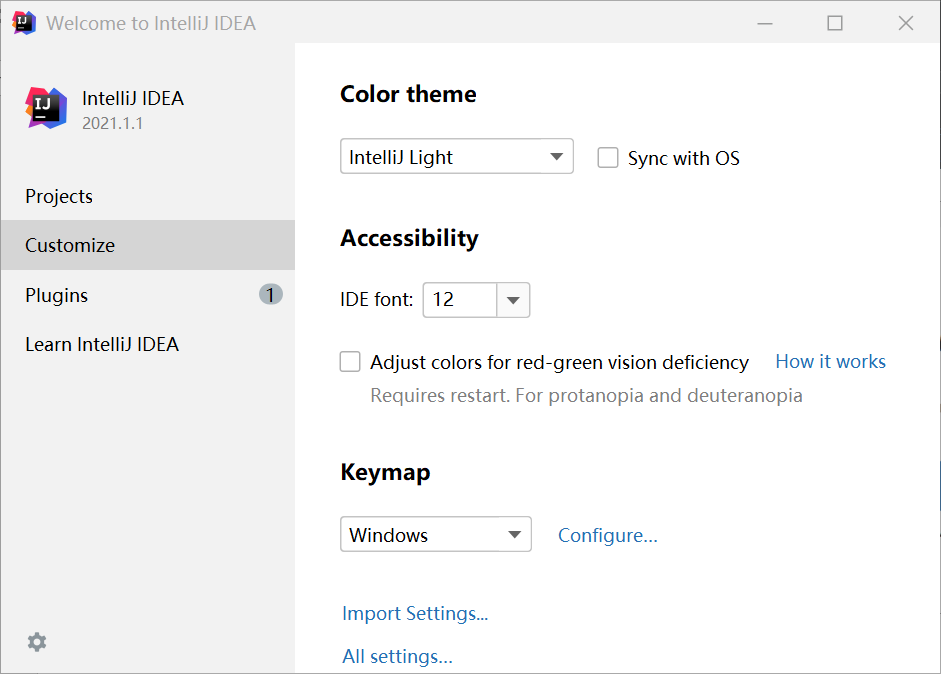Open the Color theme dropdown
The height and width of the screenshot is (674, 941).
click(457, 156)
